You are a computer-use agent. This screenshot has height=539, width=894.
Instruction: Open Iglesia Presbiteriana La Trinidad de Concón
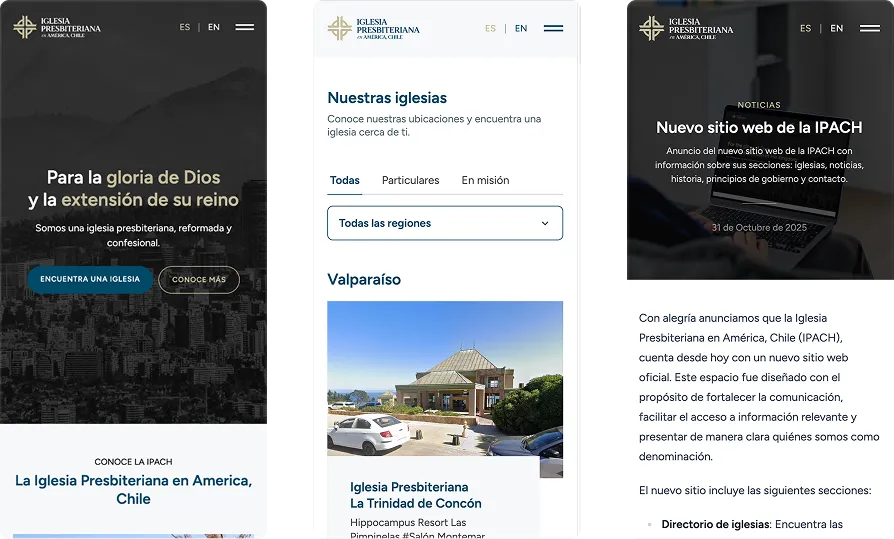click(x=415, y=495)
